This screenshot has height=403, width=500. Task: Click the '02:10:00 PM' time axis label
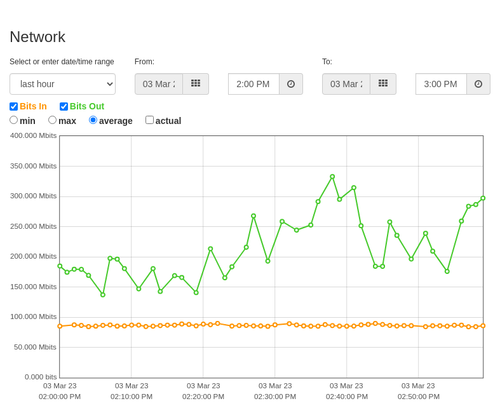point(131,397)
